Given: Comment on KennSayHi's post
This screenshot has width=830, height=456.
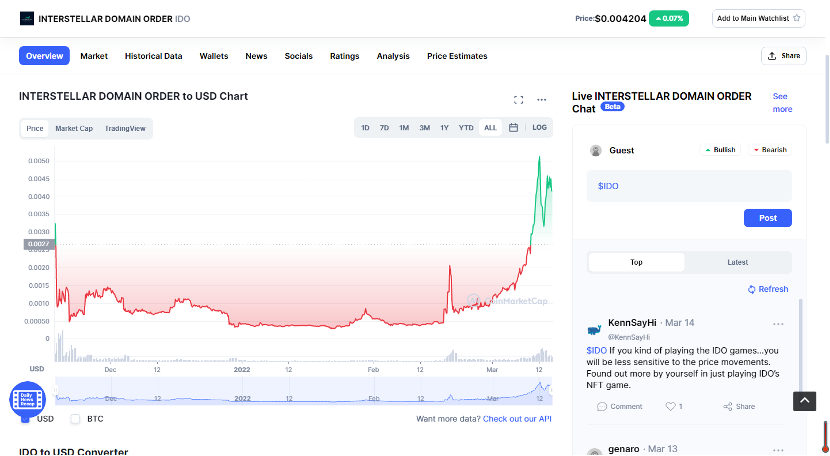Looking at the screenshot, I should 619,406.
